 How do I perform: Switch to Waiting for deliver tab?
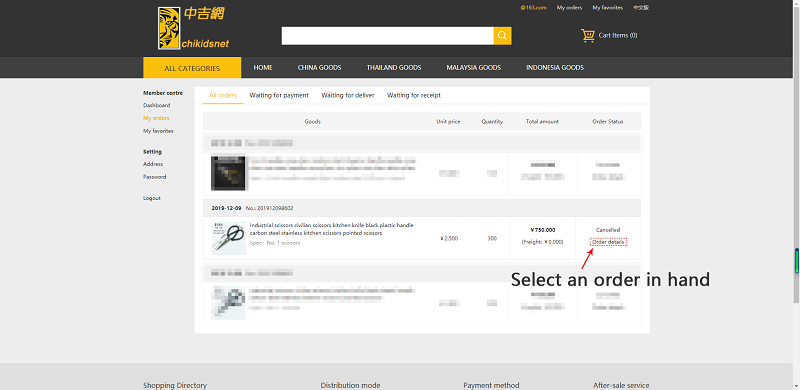(x=348, y=95)
